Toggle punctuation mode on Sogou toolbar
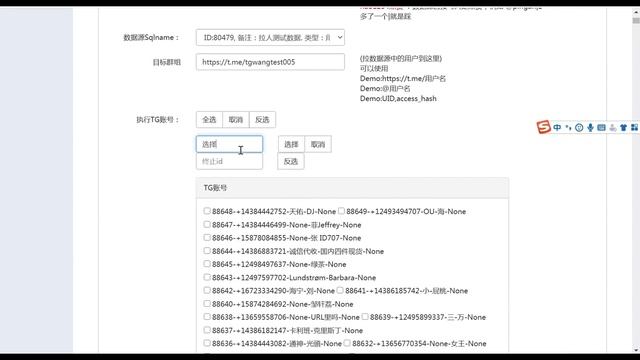640x360 pixels. pyautogui.click(x=568, y=128)
